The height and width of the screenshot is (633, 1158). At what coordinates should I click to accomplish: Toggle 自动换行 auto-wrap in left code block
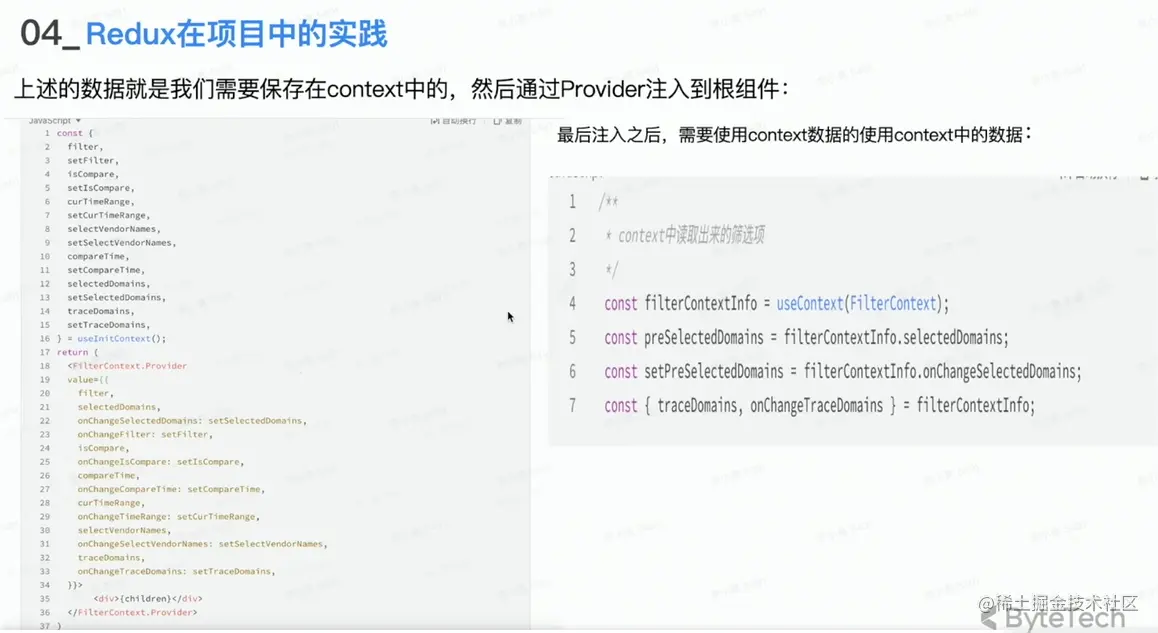[x=453, y=120]
